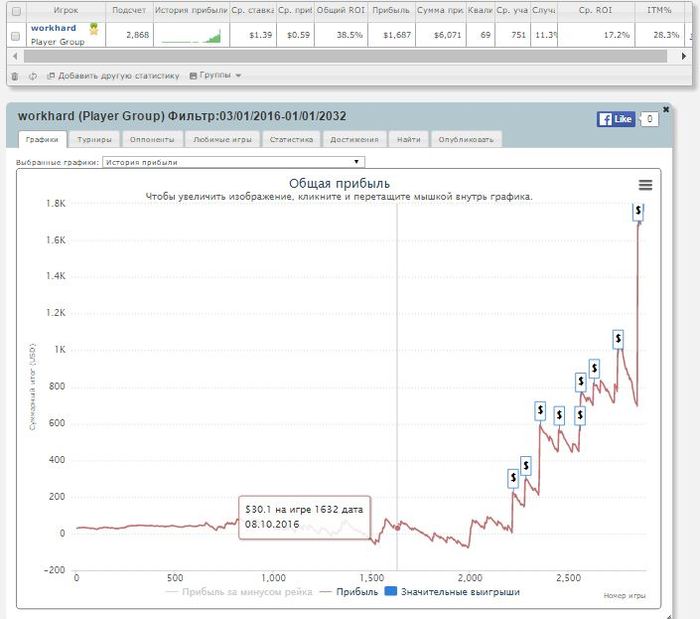
Task: Switch to the Графики tab
Action: pos(42,140)
